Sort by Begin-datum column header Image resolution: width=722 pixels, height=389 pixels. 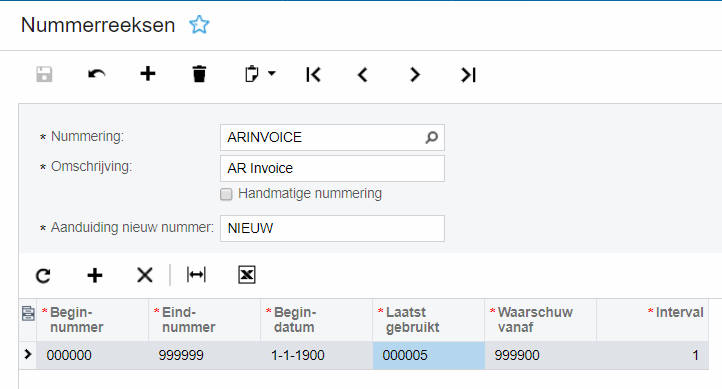coord(316,320)
